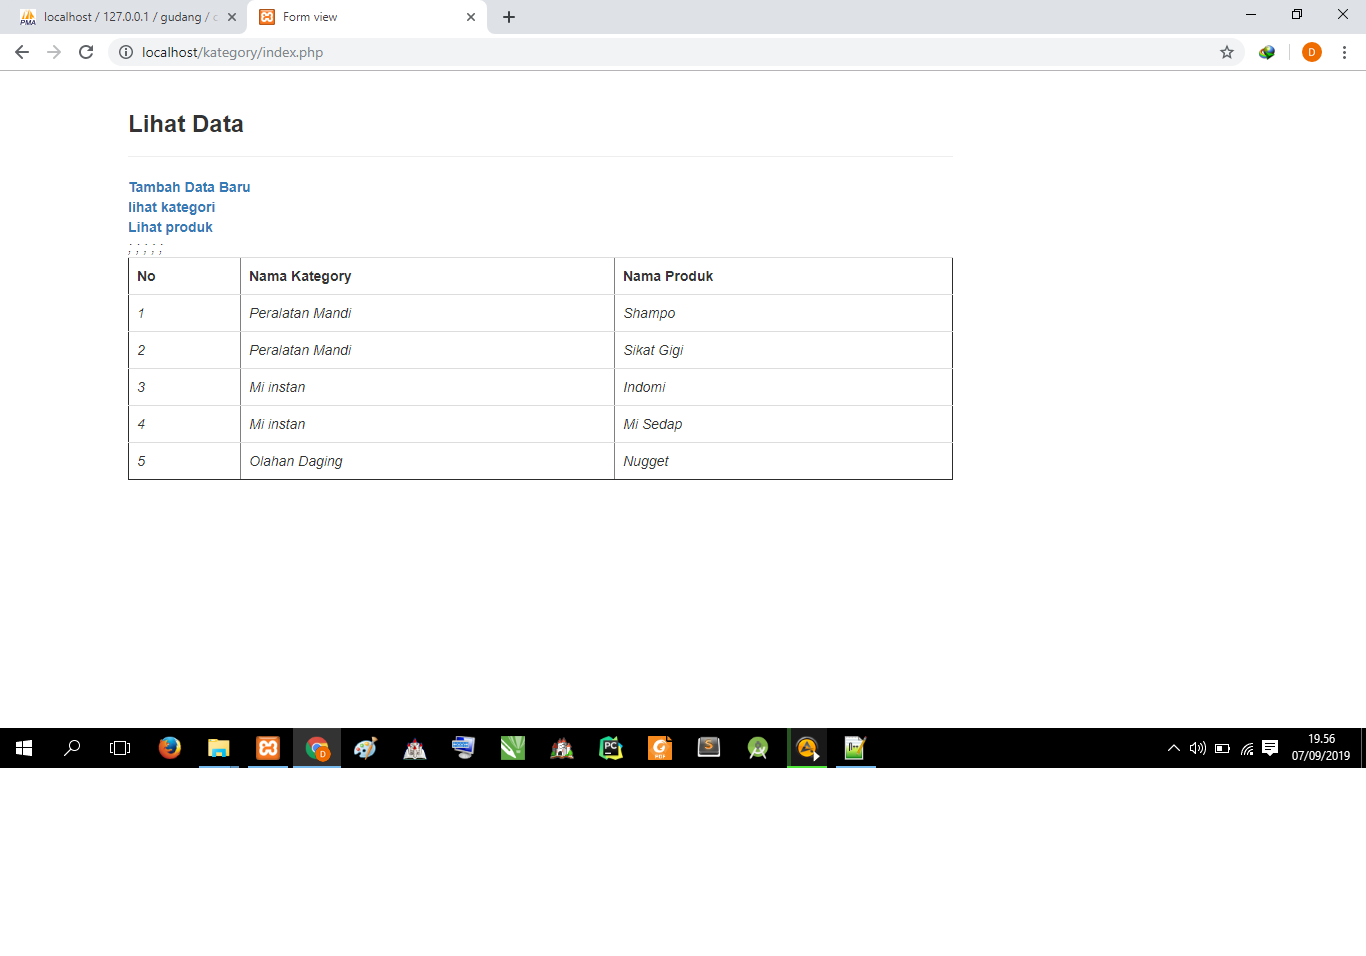Open PyCharm from the taskbar

tap(611, 748)
